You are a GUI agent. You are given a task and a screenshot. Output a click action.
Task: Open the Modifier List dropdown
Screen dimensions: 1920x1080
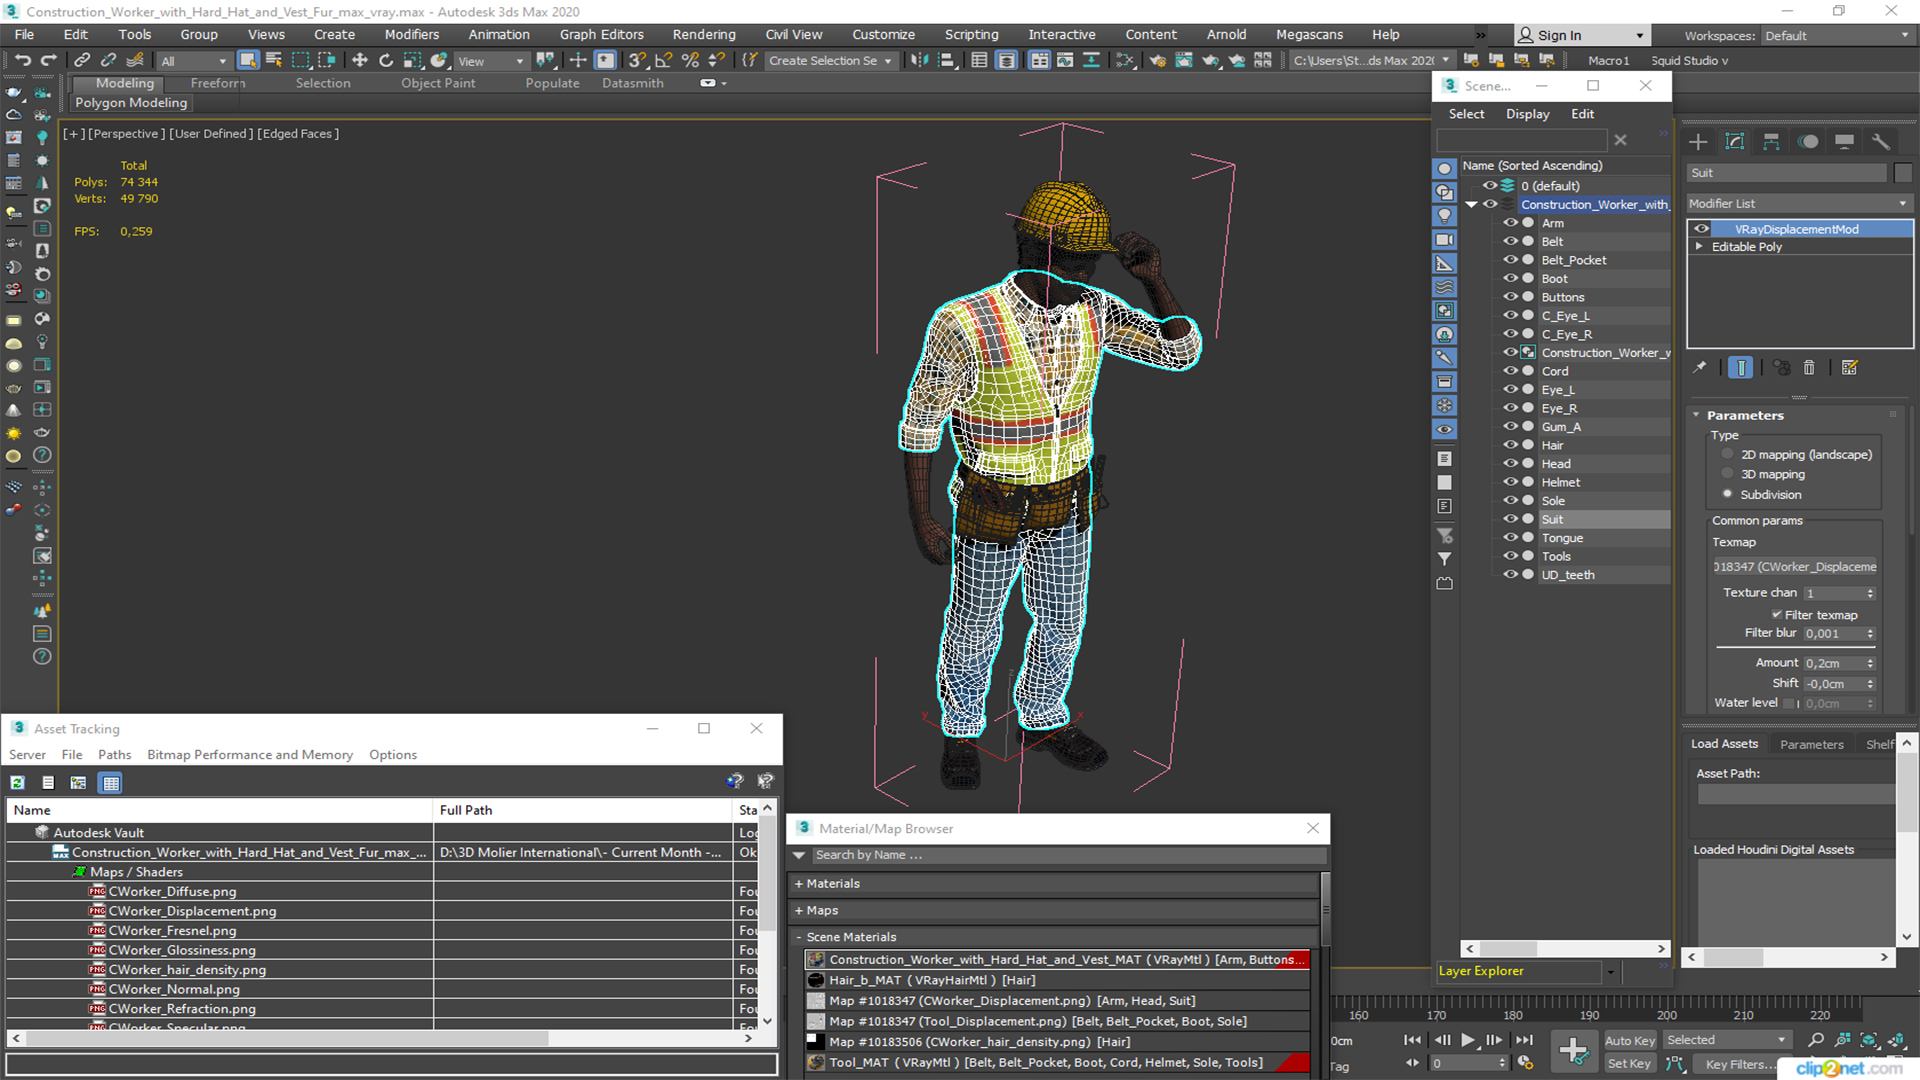1798,203
